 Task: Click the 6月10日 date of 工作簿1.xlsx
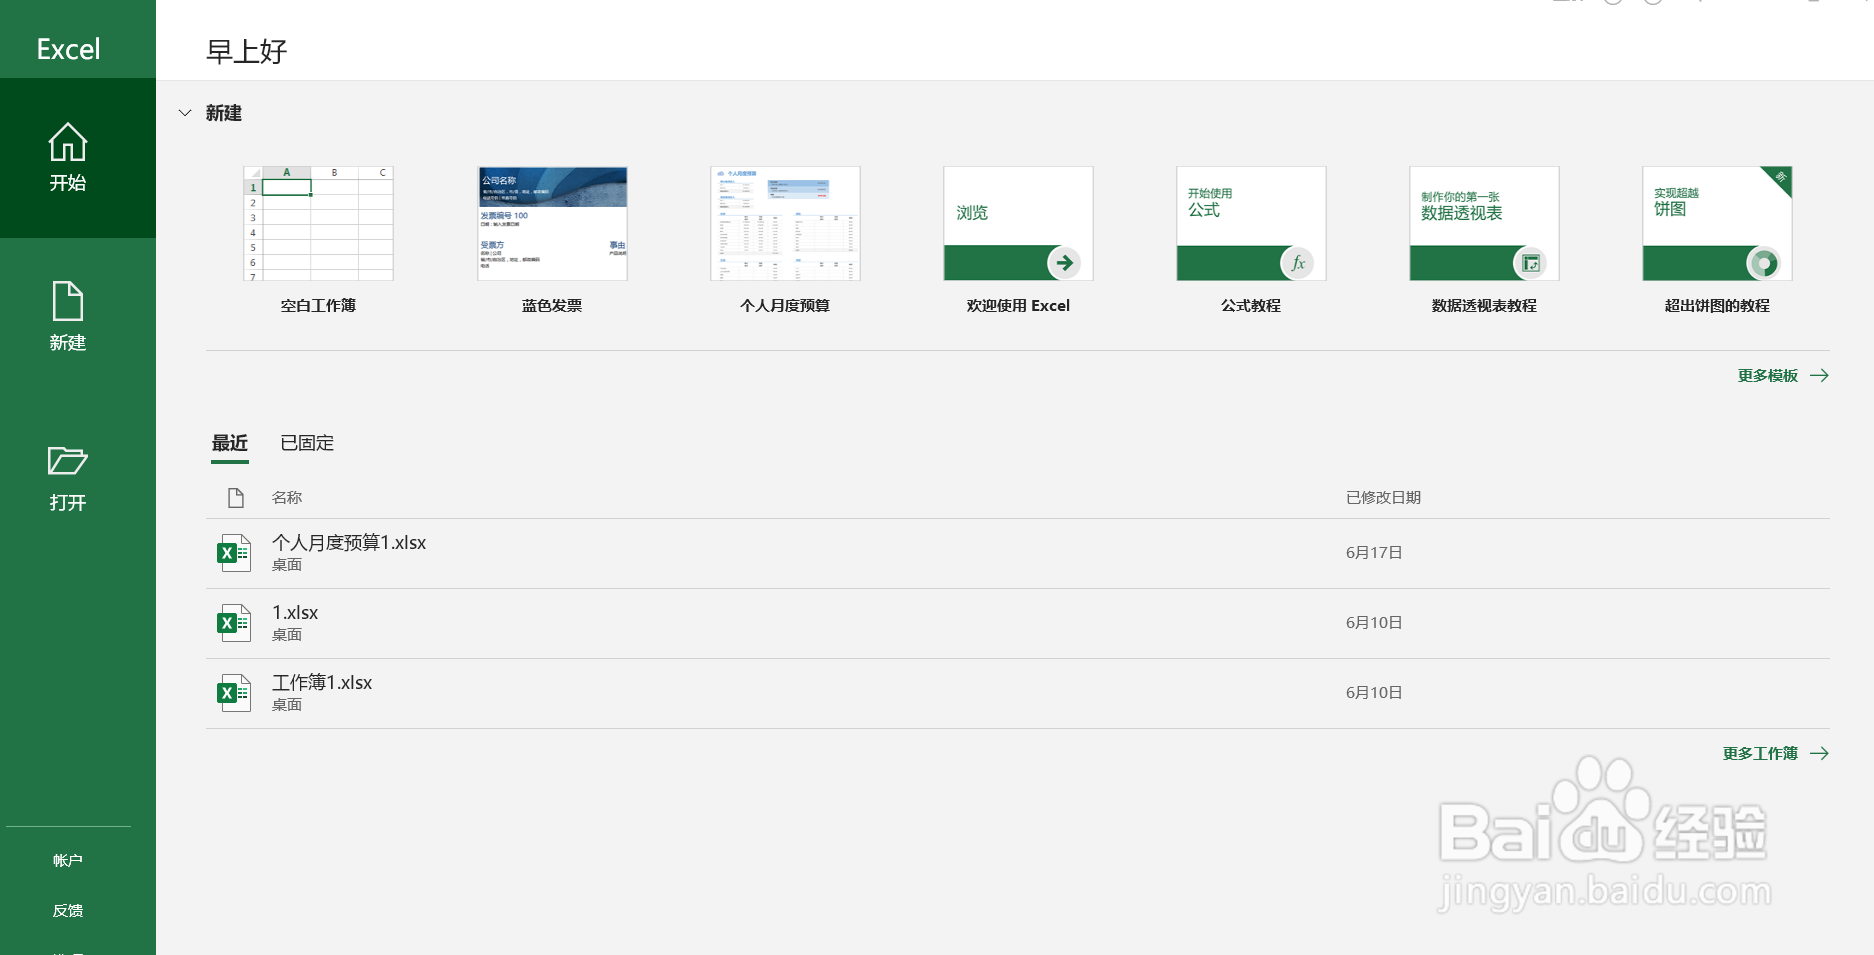(1374, 692)
